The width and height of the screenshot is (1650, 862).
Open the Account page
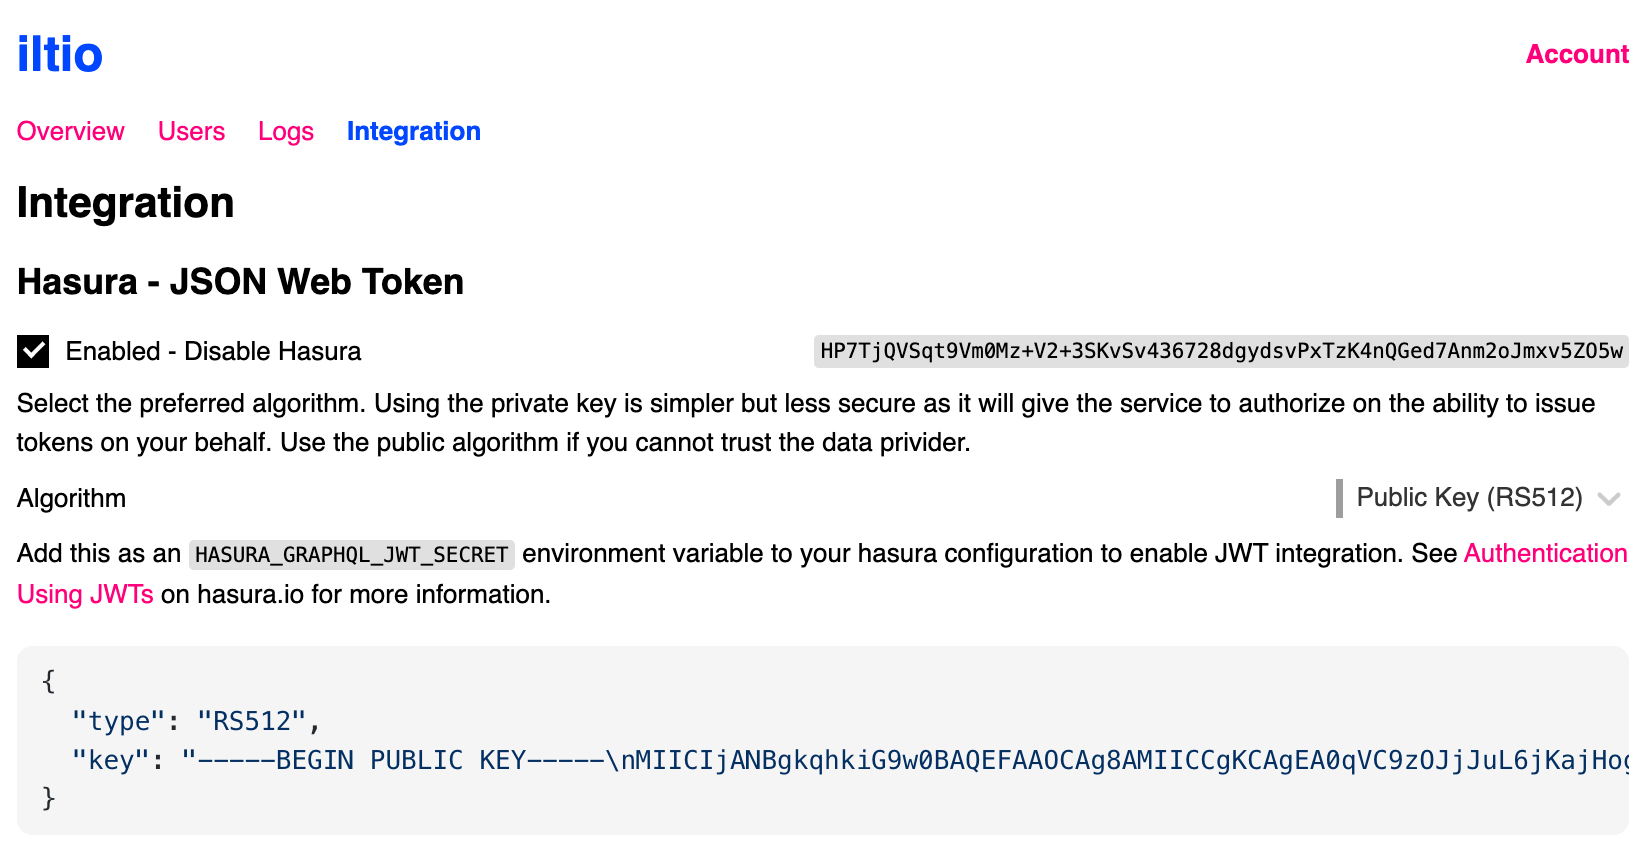coord(1576,55)
